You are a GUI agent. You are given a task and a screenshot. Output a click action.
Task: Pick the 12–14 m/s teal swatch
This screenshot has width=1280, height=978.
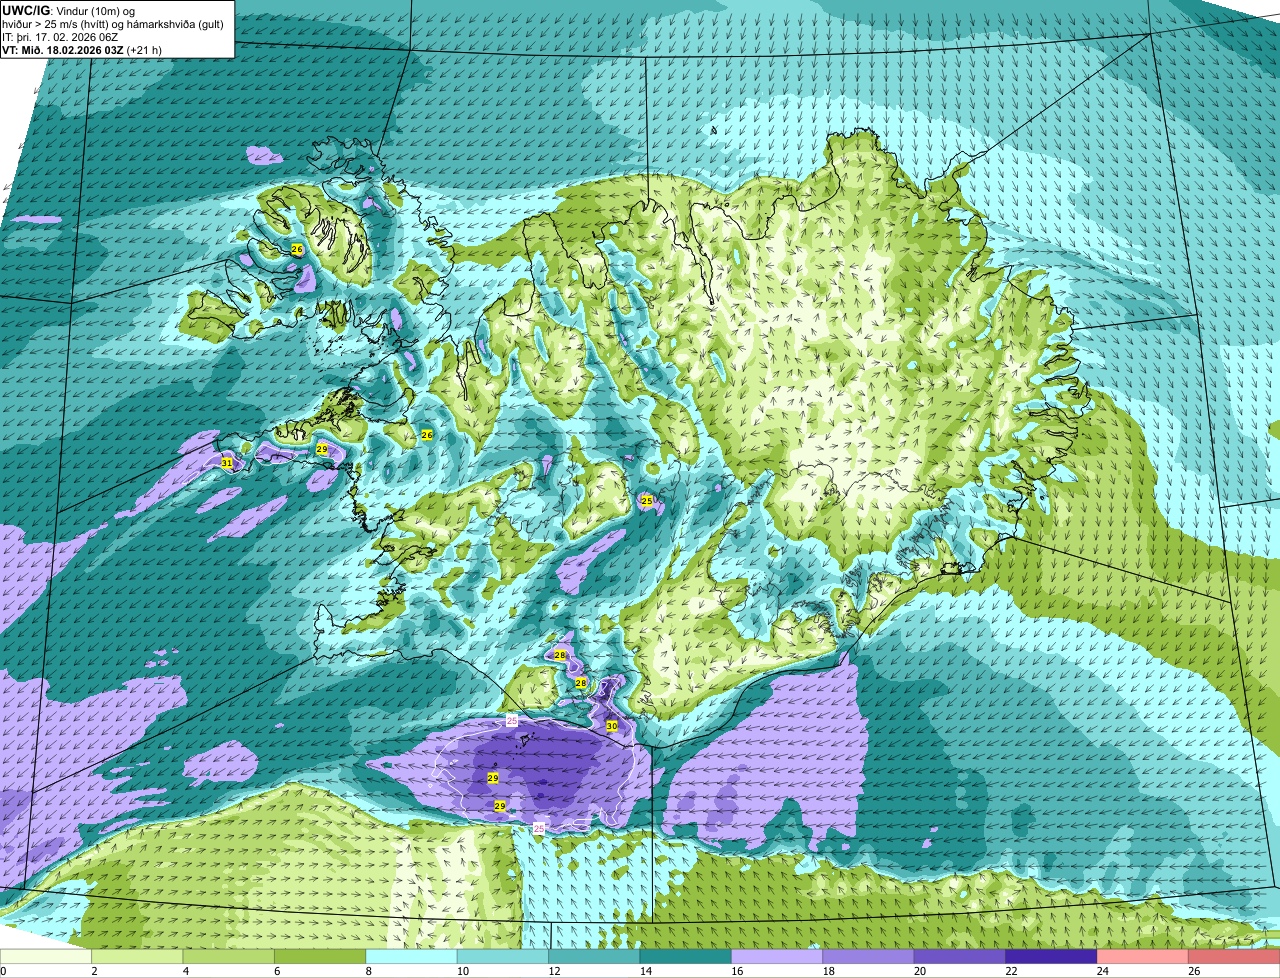594,957
